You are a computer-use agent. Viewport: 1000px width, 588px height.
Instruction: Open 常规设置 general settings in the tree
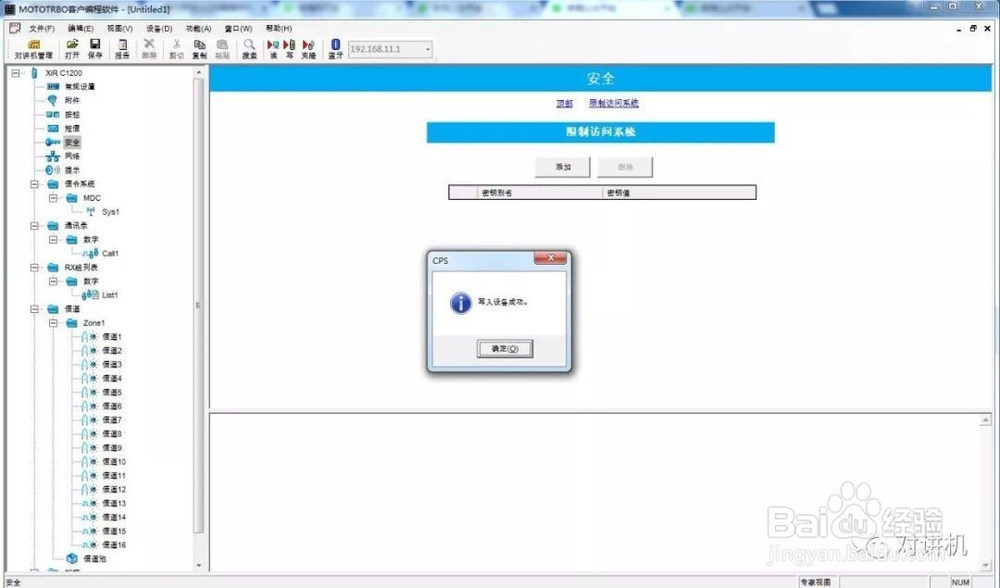click(x=80, y=87)
